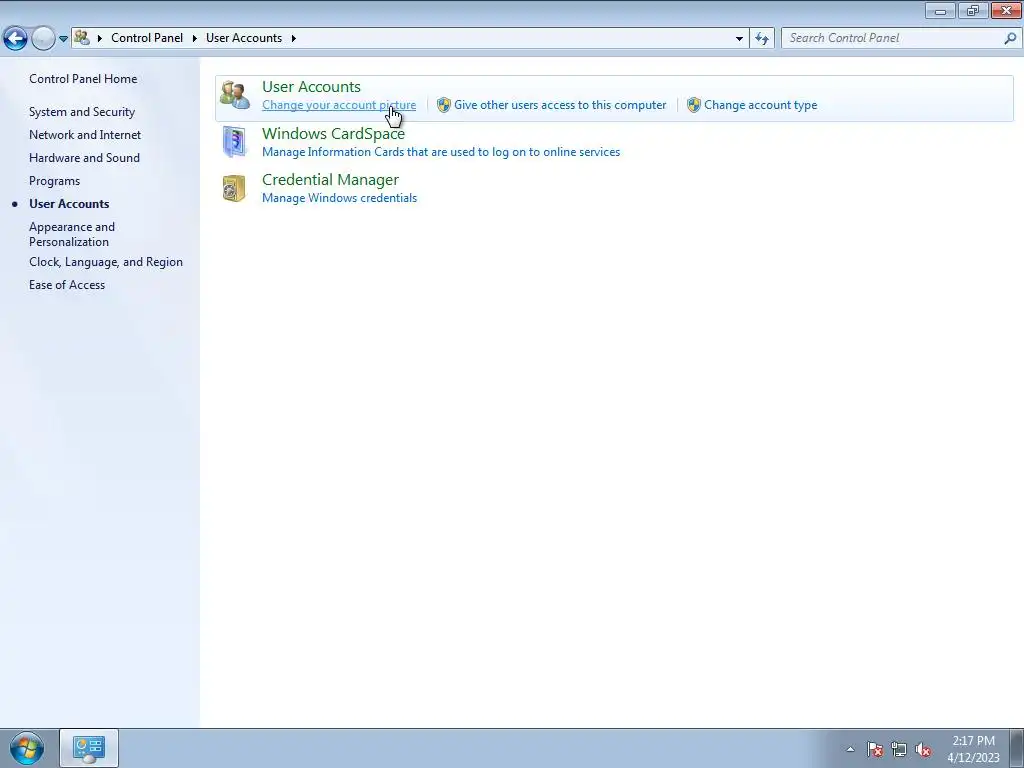Click the Action Center flag tray icon
The height and width of the screenshot is (768, 1024).
(x=874, y=749)
